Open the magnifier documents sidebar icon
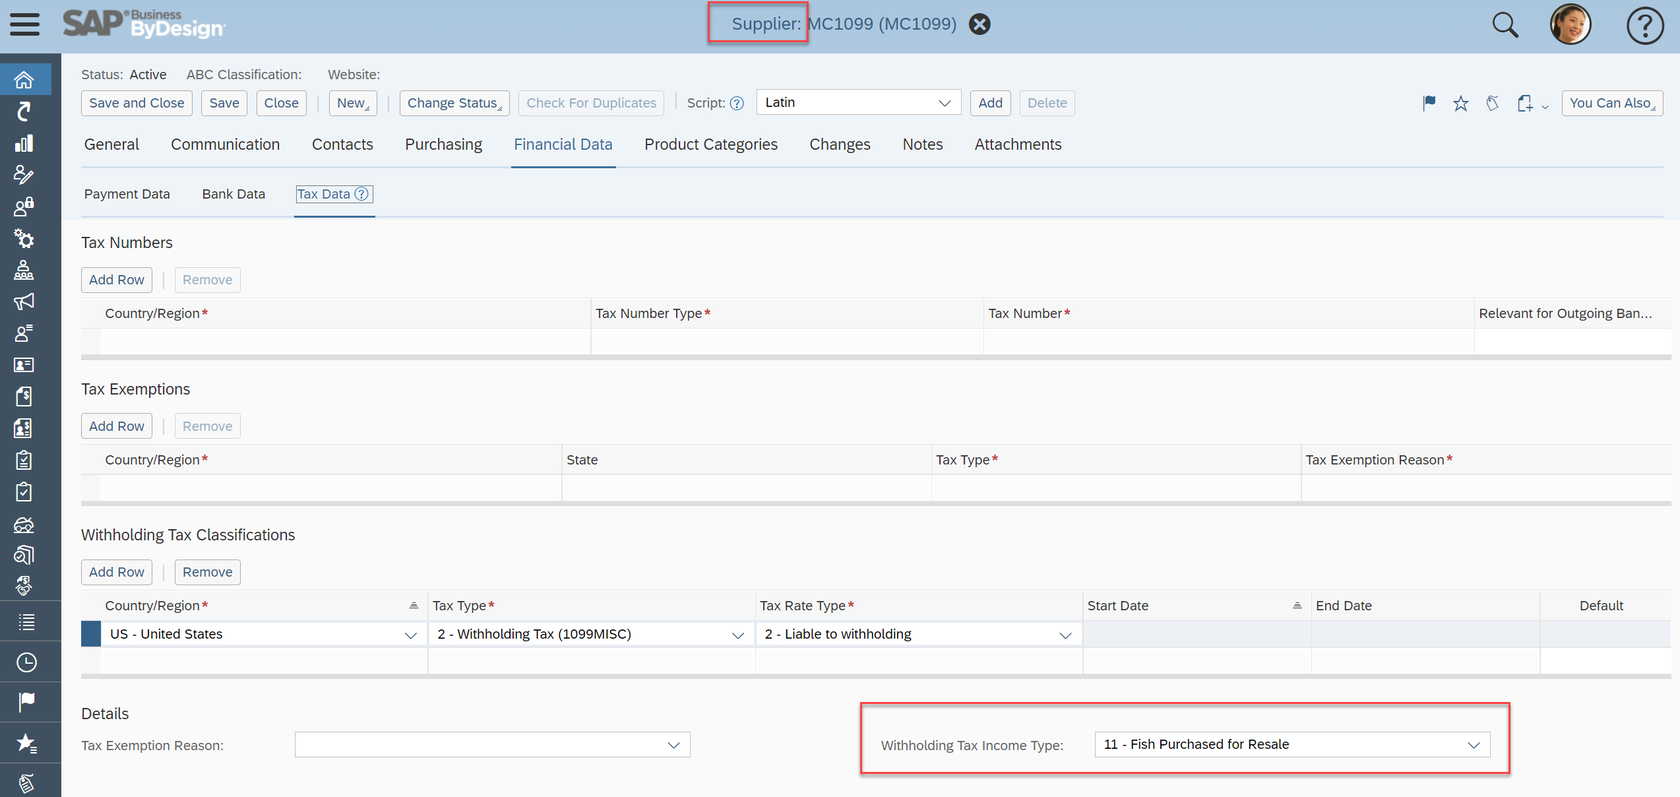The height and width of the screenshot is (797, 1680). (x=24, y=555)
